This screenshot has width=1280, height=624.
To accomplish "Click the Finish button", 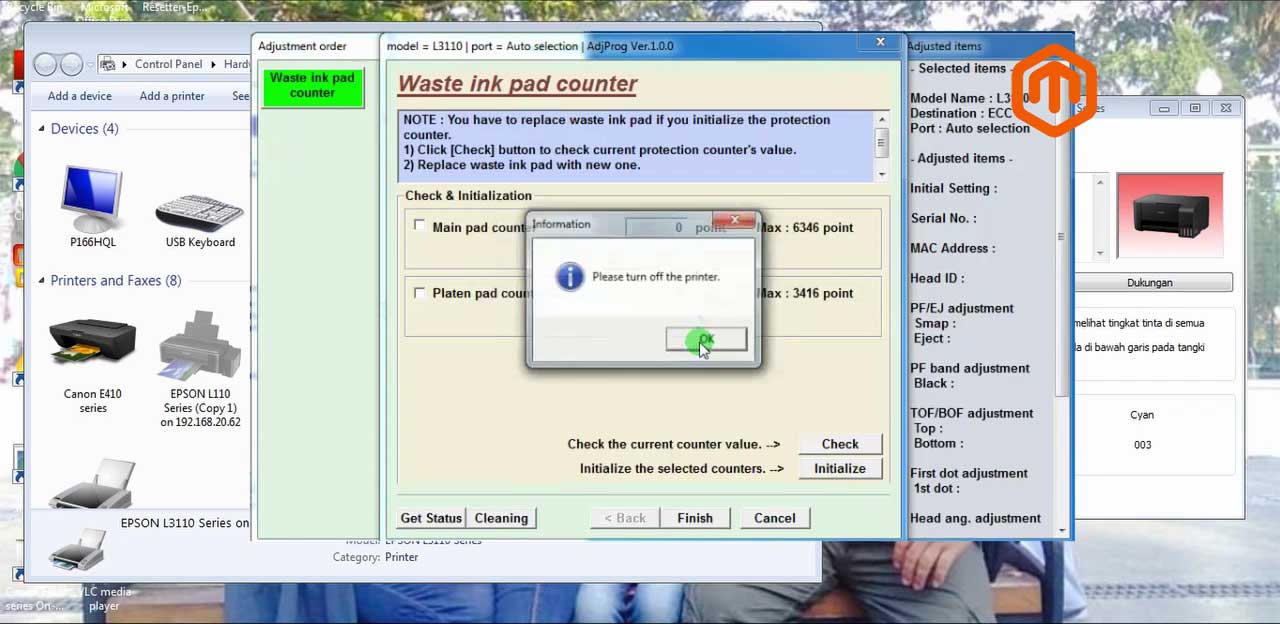I will [x=695, y=518].
